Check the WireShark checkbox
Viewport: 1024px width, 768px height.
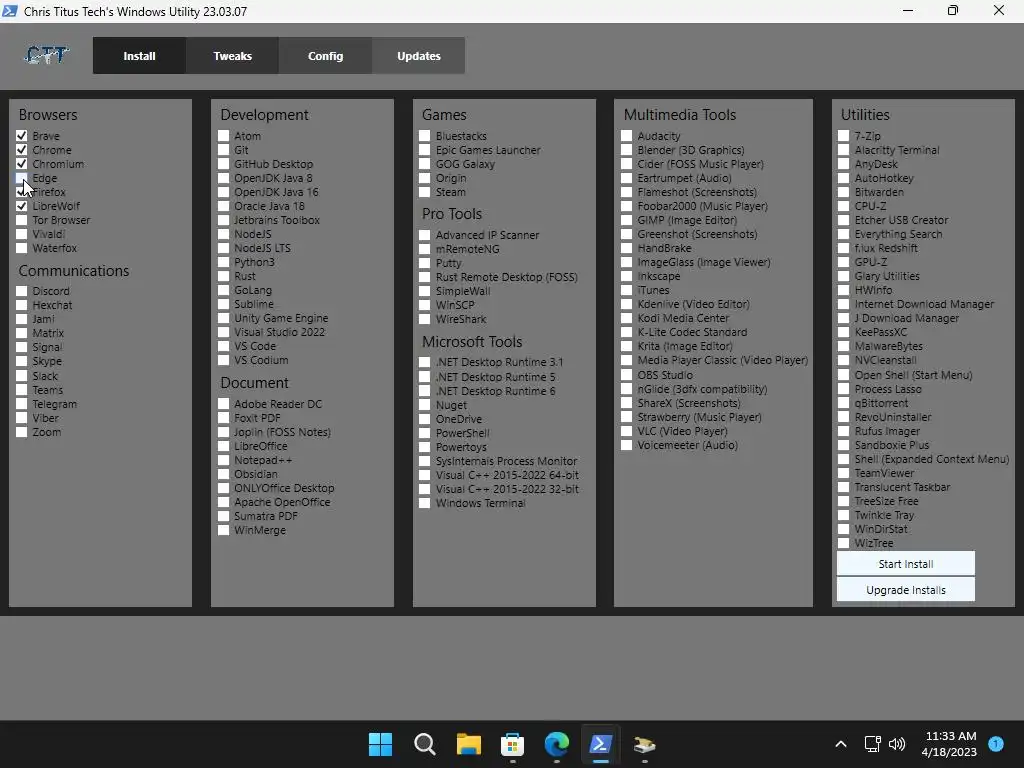coord(424,319)
